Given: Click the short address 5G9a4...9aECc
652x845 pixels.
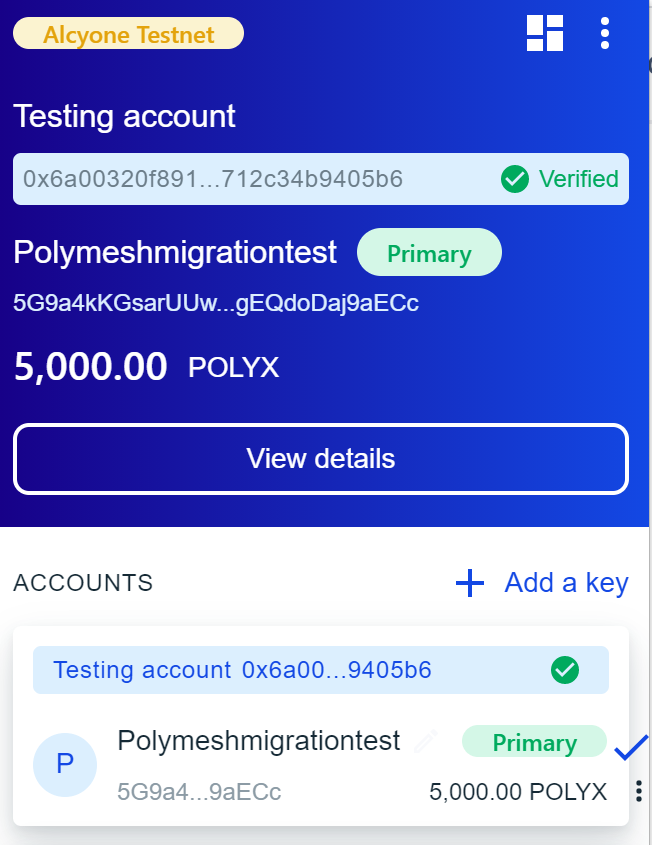Looking at the screenshot, I should coord(199,793).
